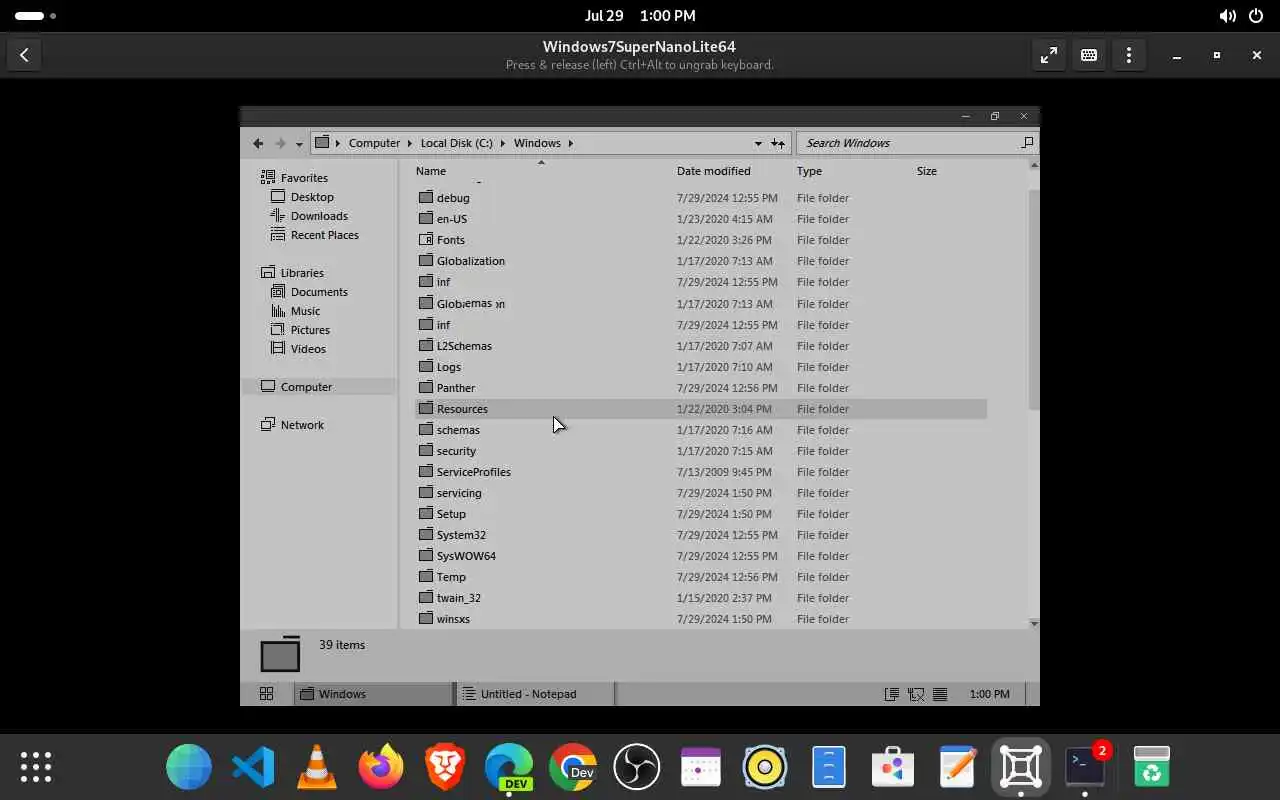Sort by the Name column header
Screen dimensions: 1280x800
(x=431, y=171)
